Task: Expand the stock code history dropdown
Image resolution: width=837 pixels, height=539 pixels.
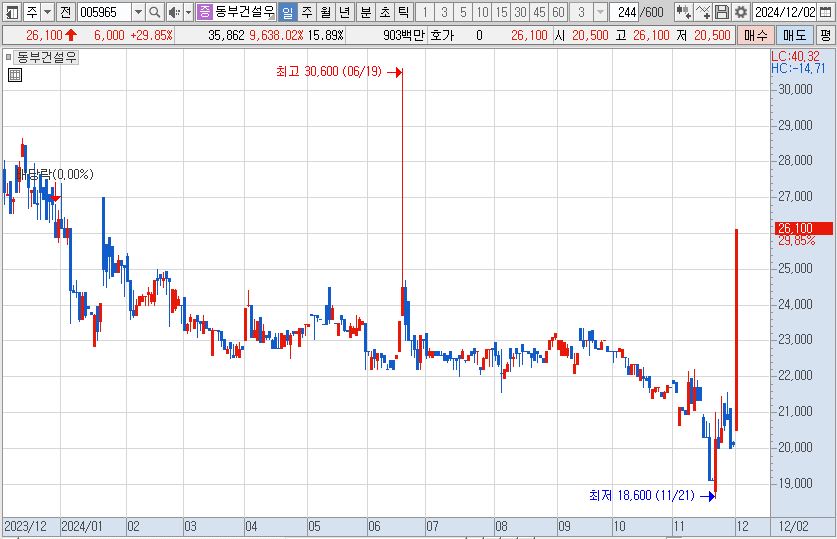Action: point(138,12)
